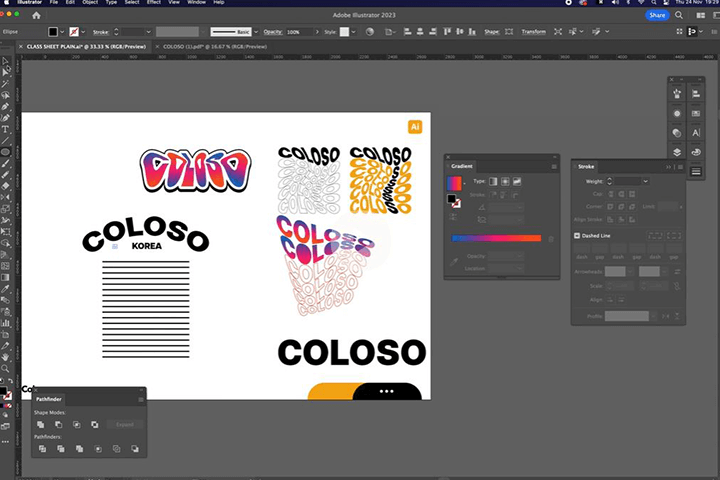
Task: Click the Expand button in Pathfinder
Action: pyautogui.click(x=124, y=424)
